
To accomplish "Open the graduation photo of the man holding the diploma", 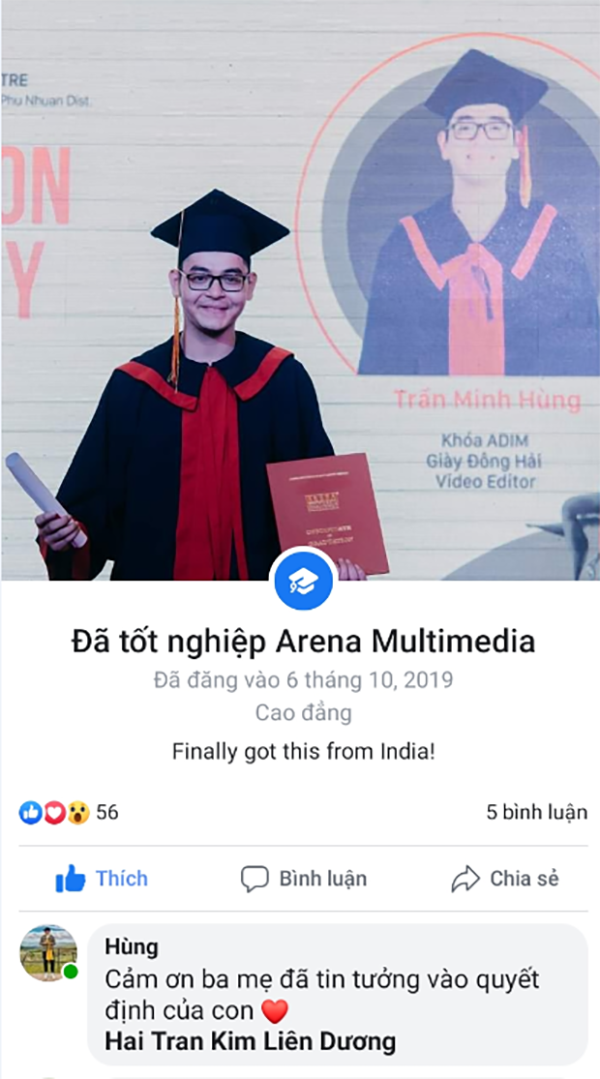I will (300, 290).
